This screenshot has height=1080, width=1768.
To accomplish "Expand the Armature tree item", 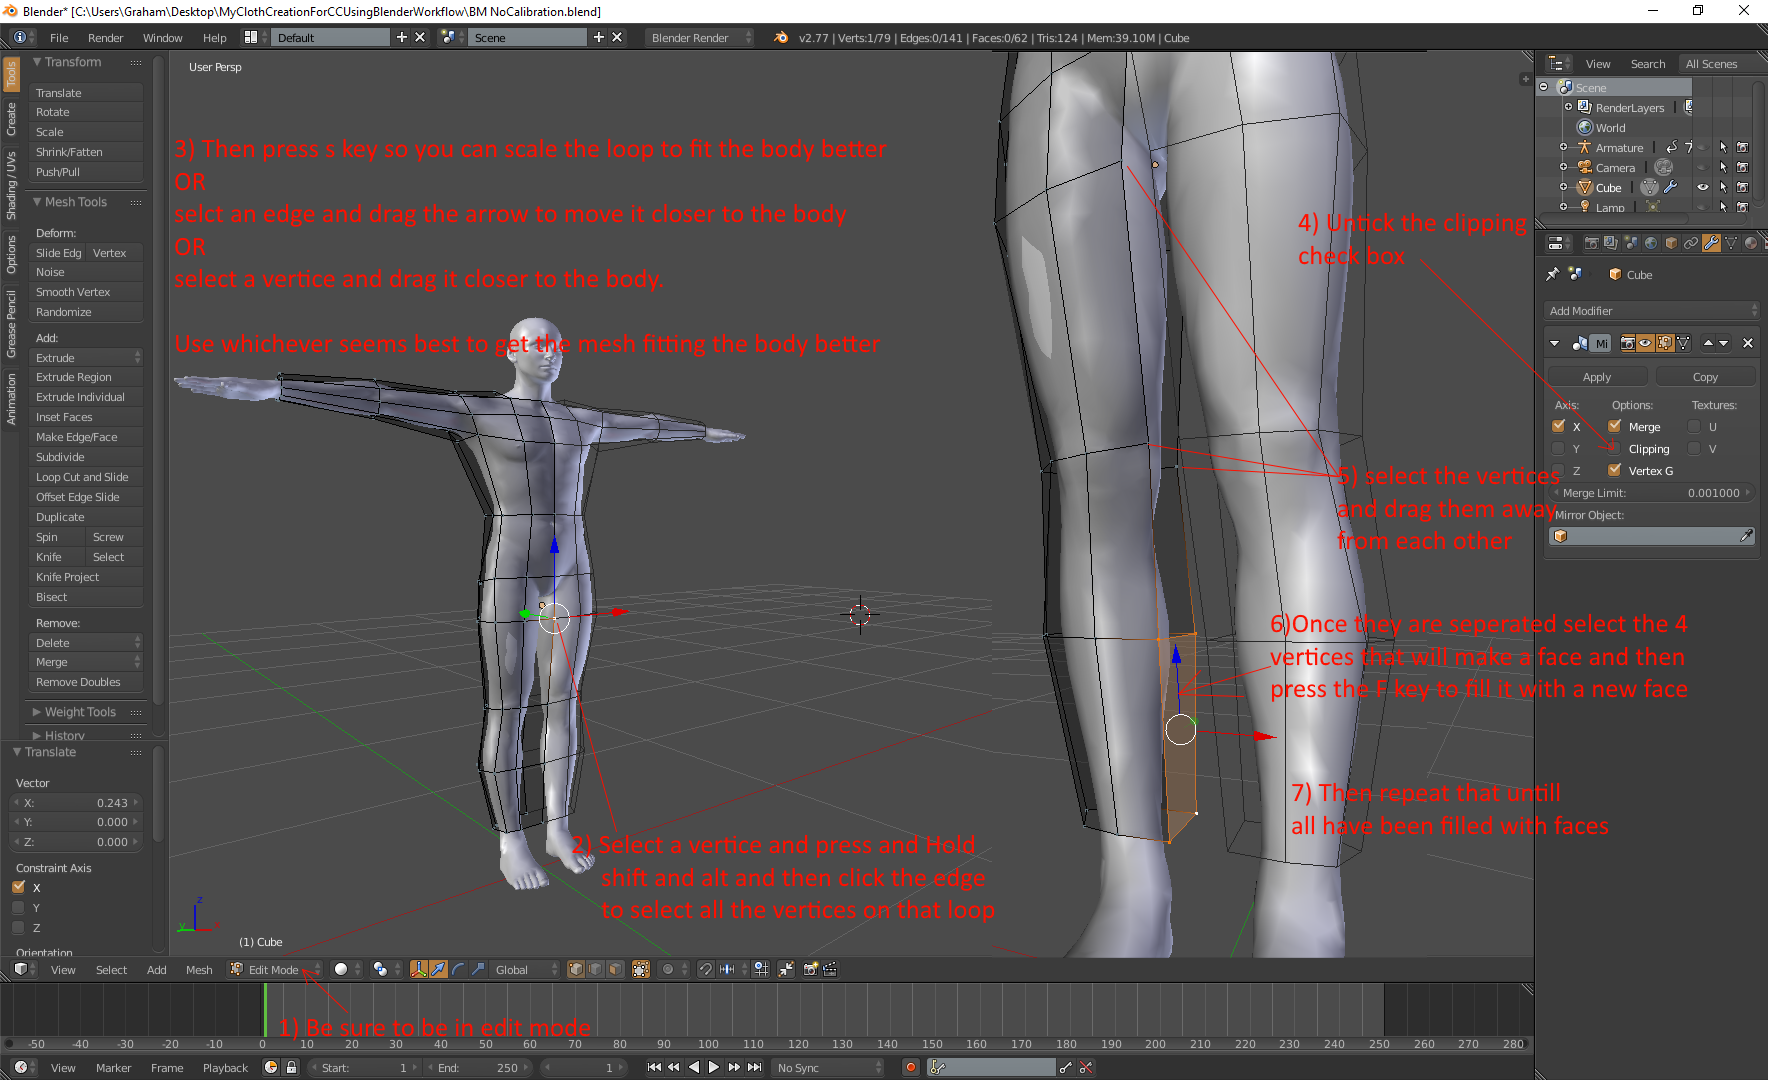I will coord(1564,147).
